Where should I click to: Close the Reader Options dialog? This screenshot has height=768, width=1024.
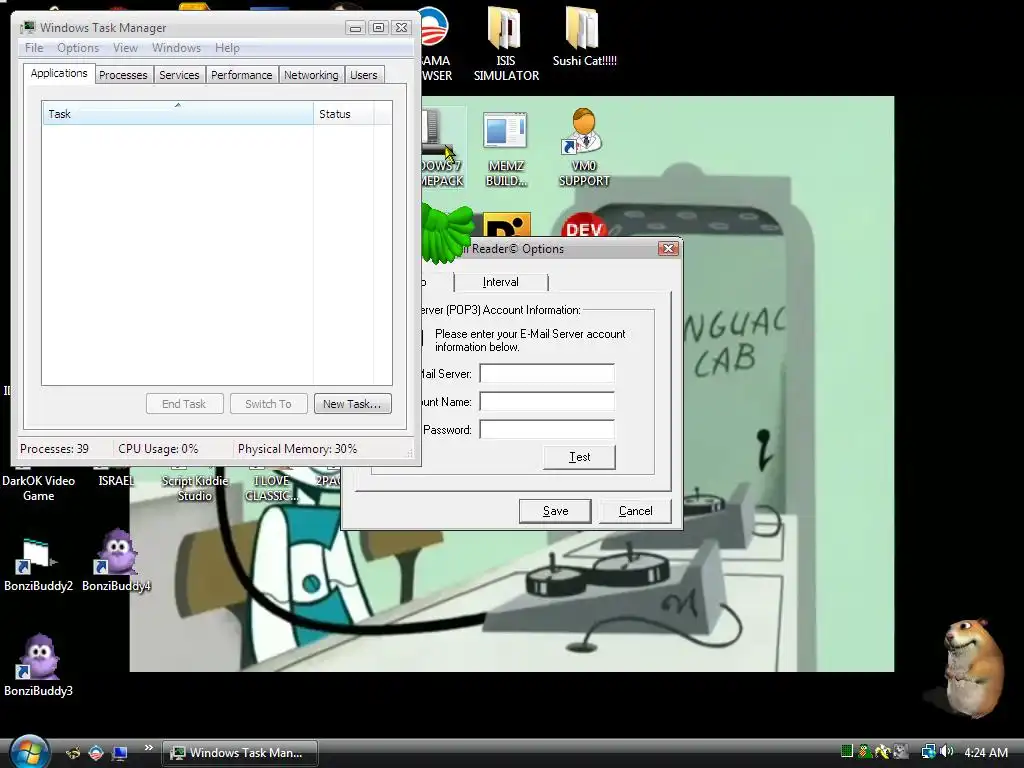click(668, 248)
